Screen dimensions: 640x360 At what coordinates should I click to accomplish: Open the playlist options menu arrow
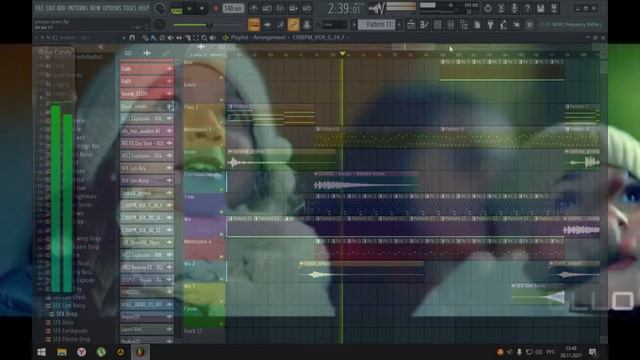[x=124, y=38]
